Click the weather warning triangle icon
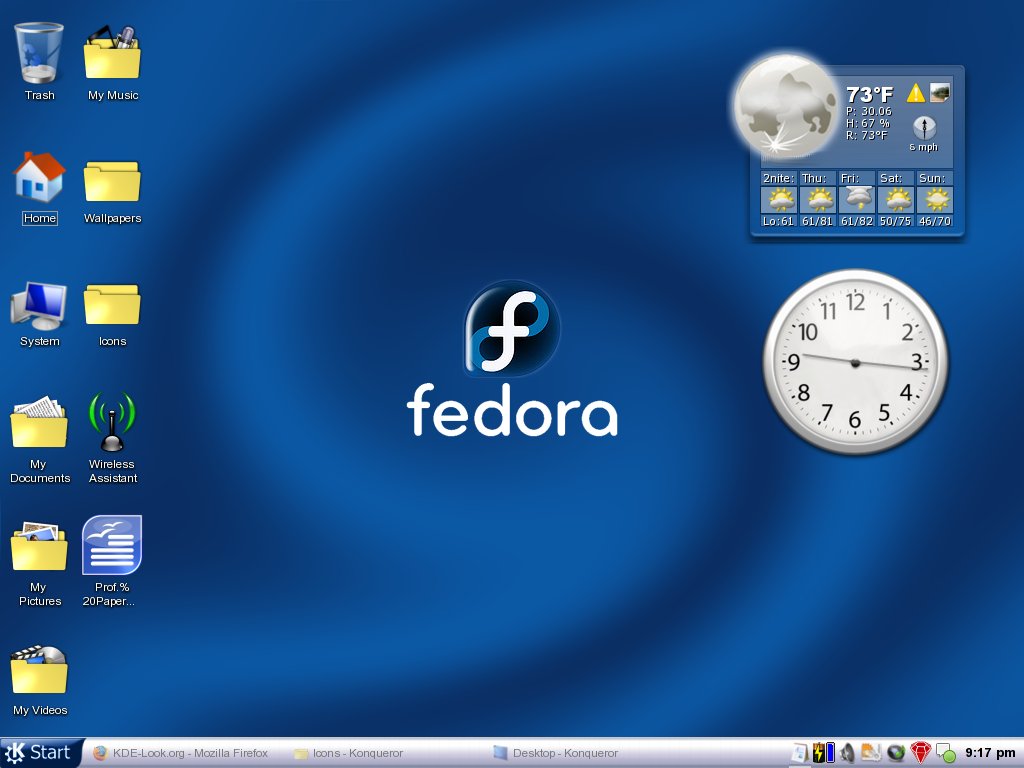 tap(916, 93)
